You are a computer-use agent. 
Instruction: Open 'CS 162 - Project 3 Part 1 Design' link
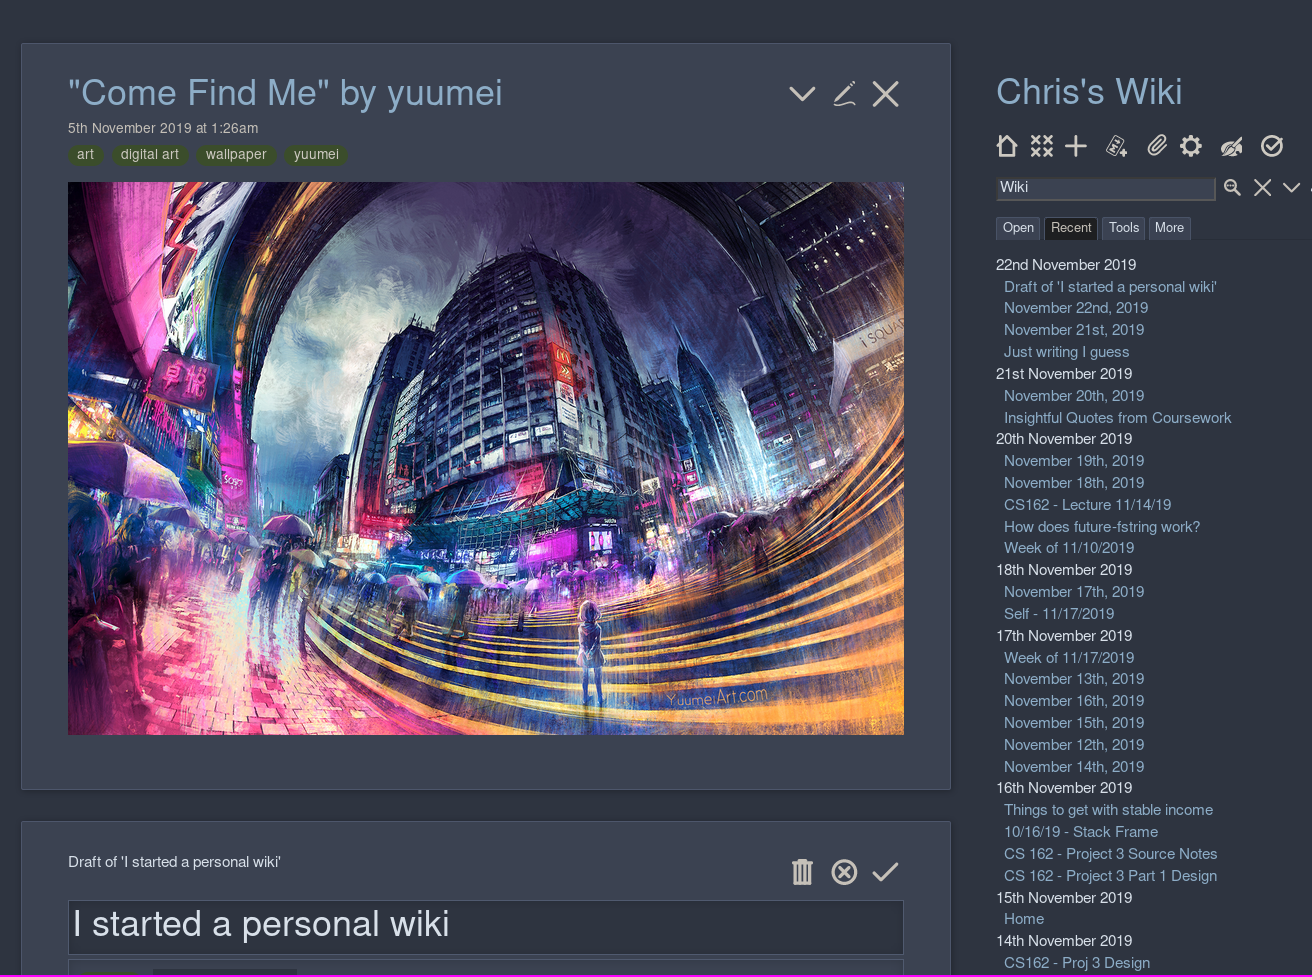[x=1111, y=876]
